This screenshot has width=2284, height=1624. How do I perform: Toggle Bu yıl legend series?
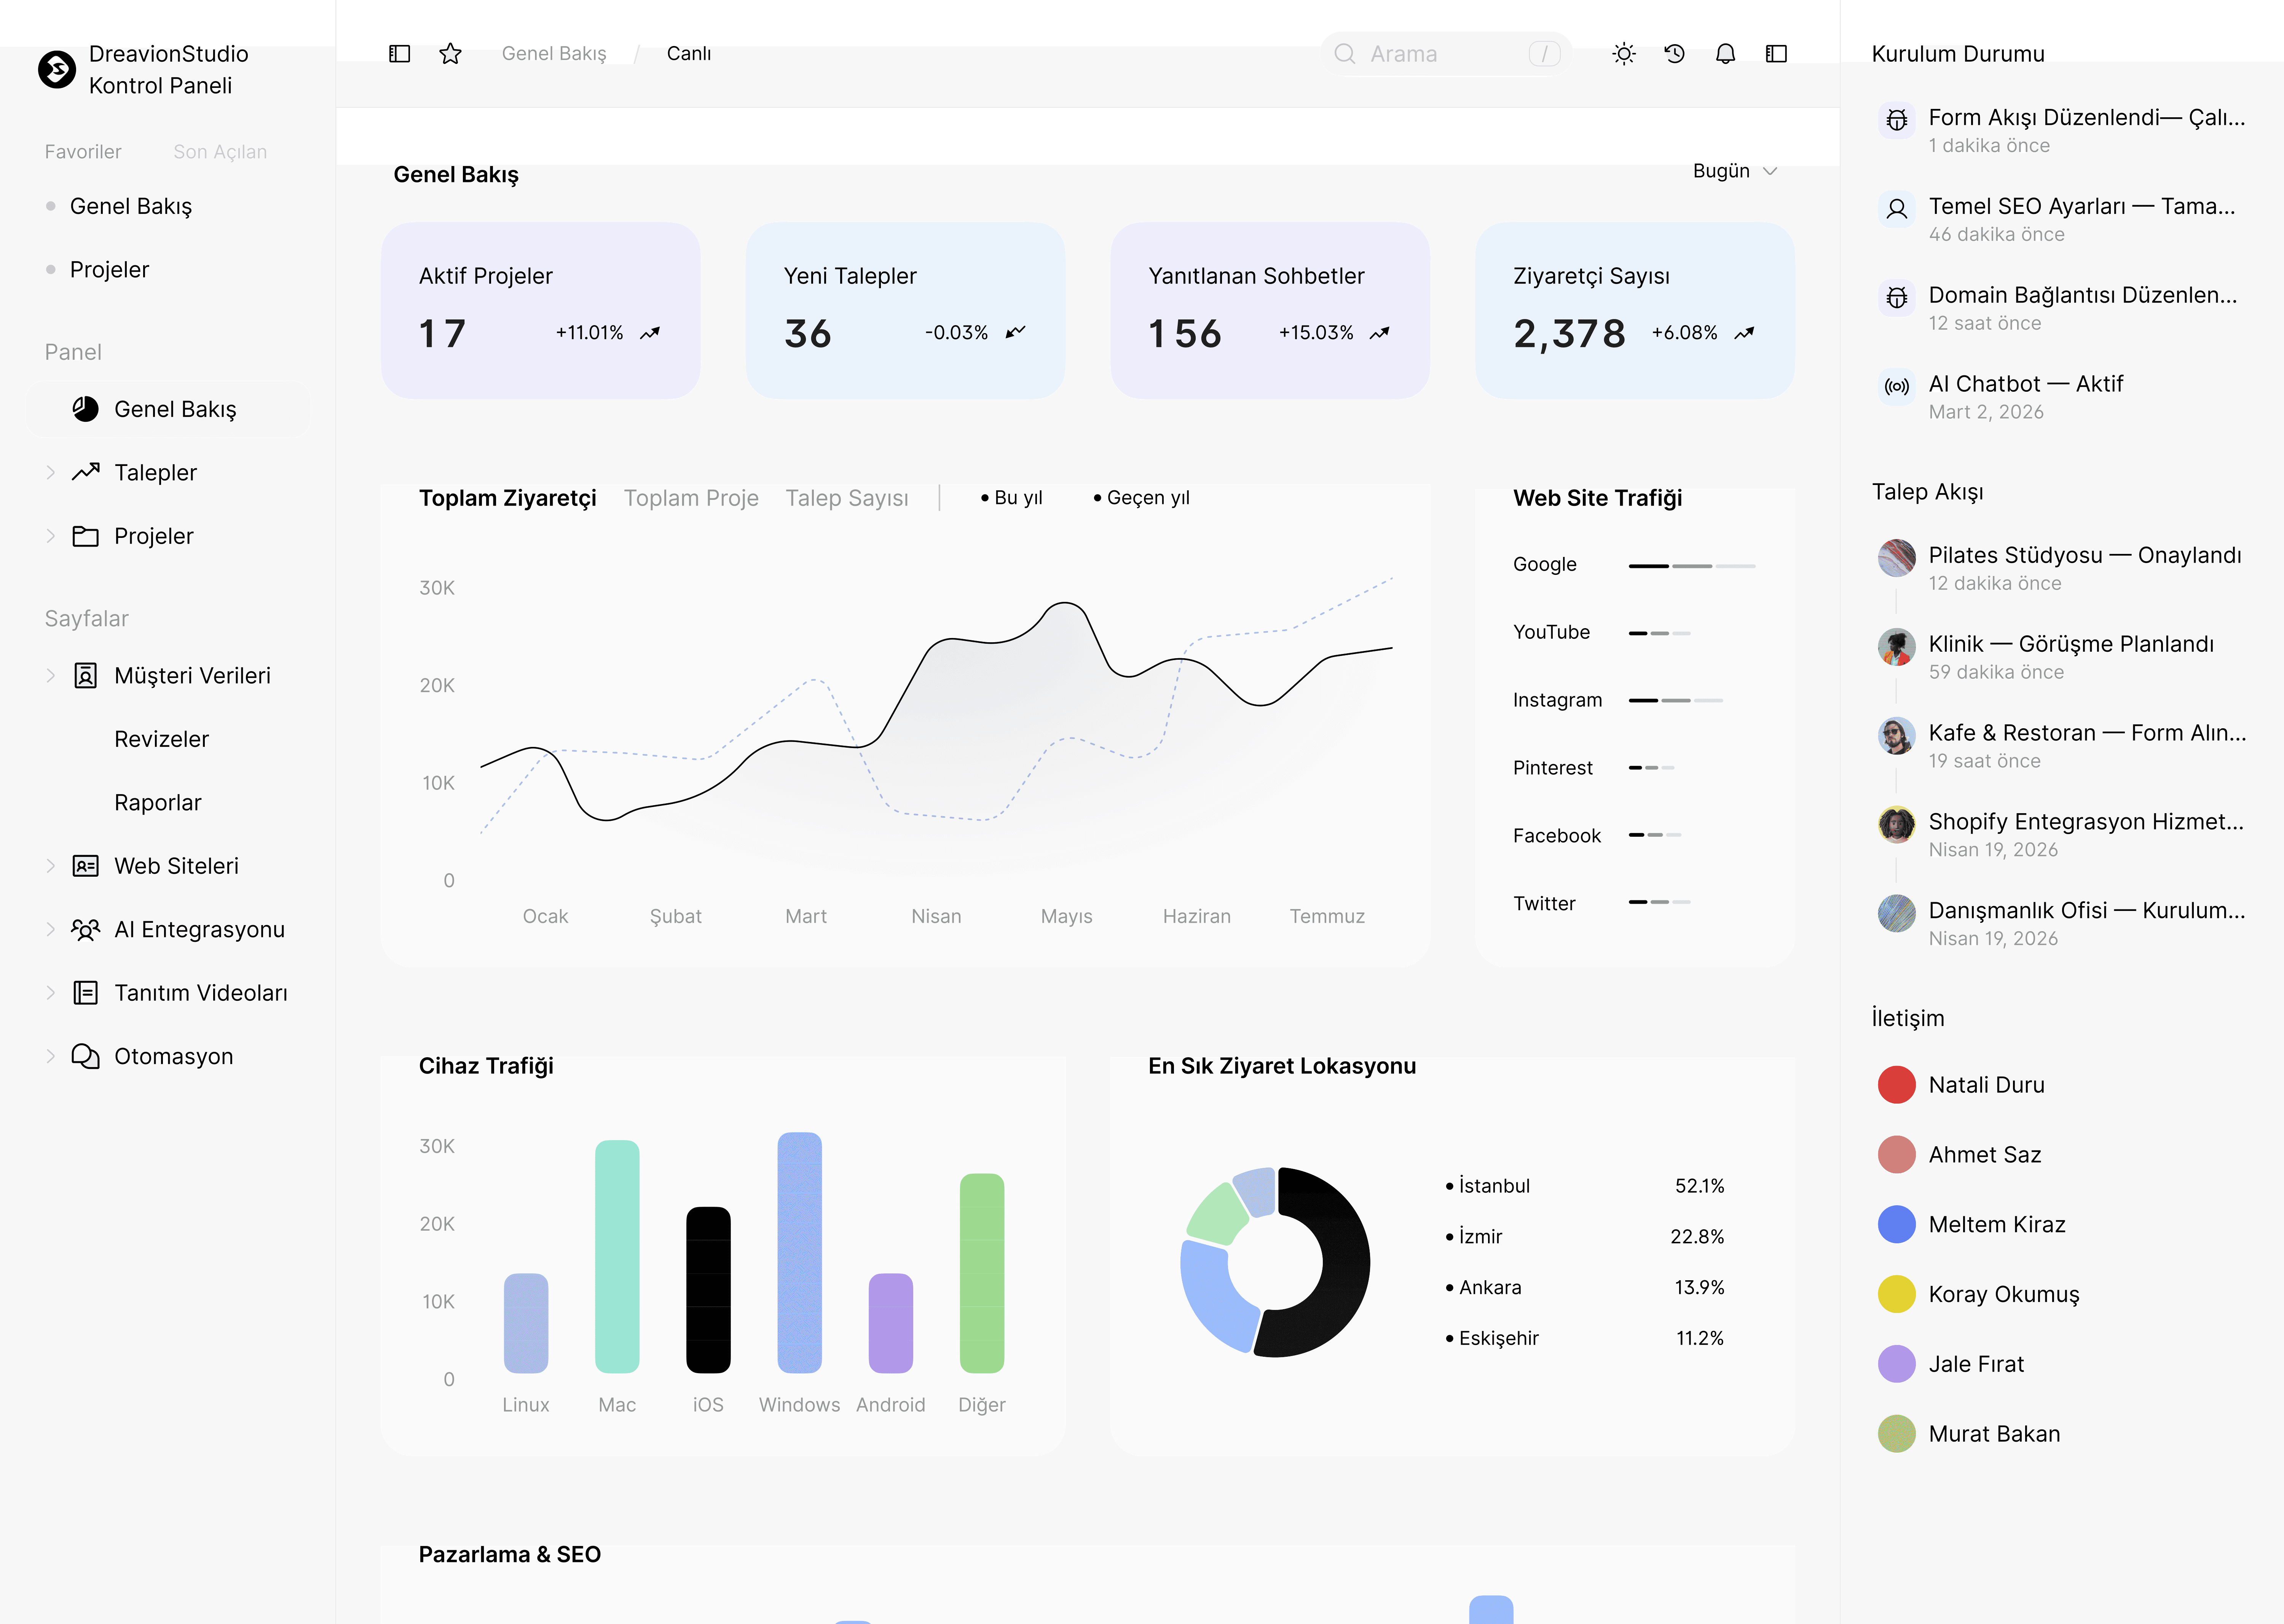pyautogui.click(x=1011, y=498)
